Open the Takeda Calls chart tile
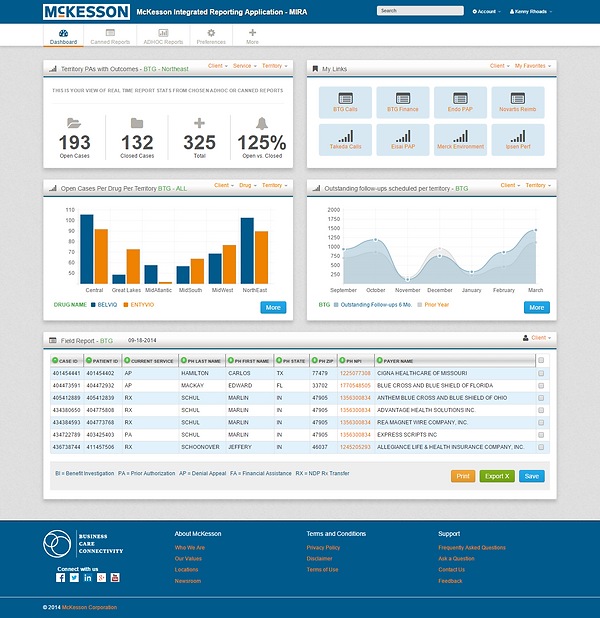The image size is (600, 618). pos(345,140)
